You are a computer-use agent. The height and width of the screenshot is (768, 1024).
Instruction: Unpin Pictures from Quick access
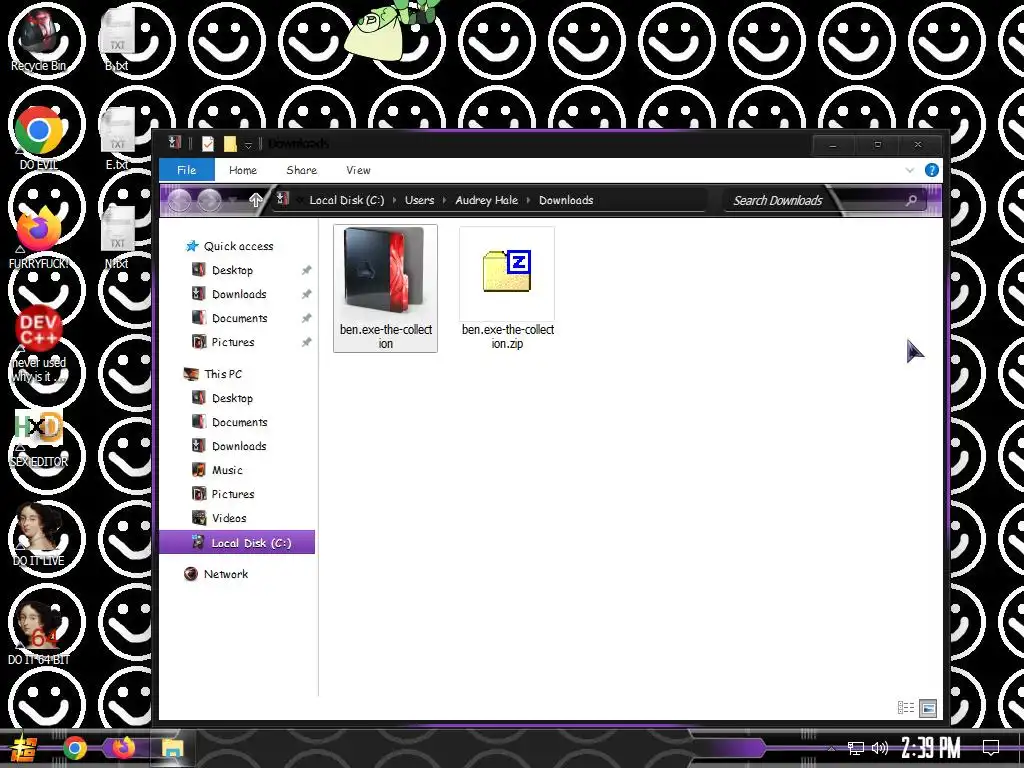coord(306,342)
